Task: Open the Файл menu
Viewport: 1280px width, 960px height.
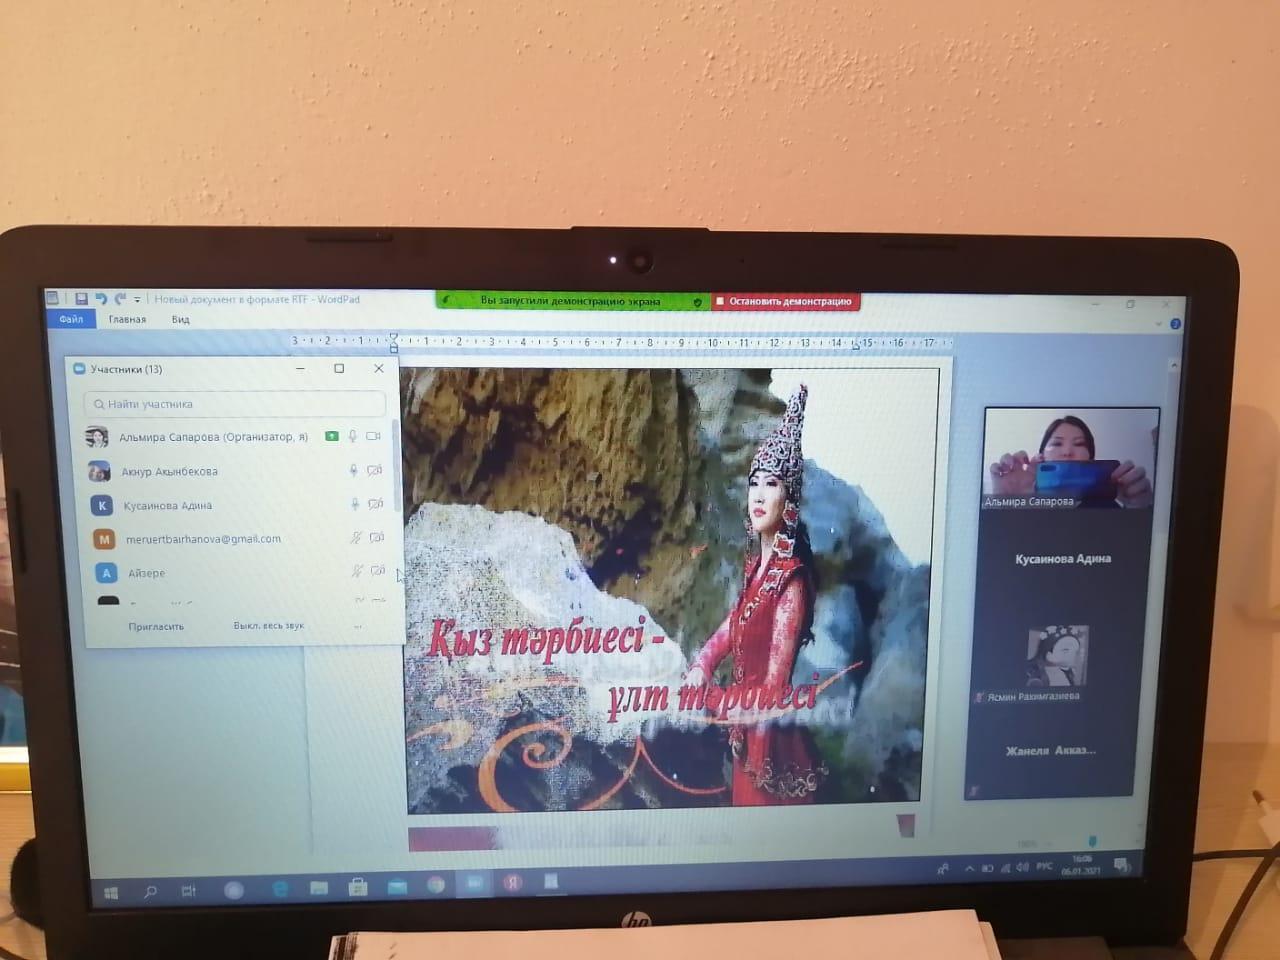Action: pos(71,319)
